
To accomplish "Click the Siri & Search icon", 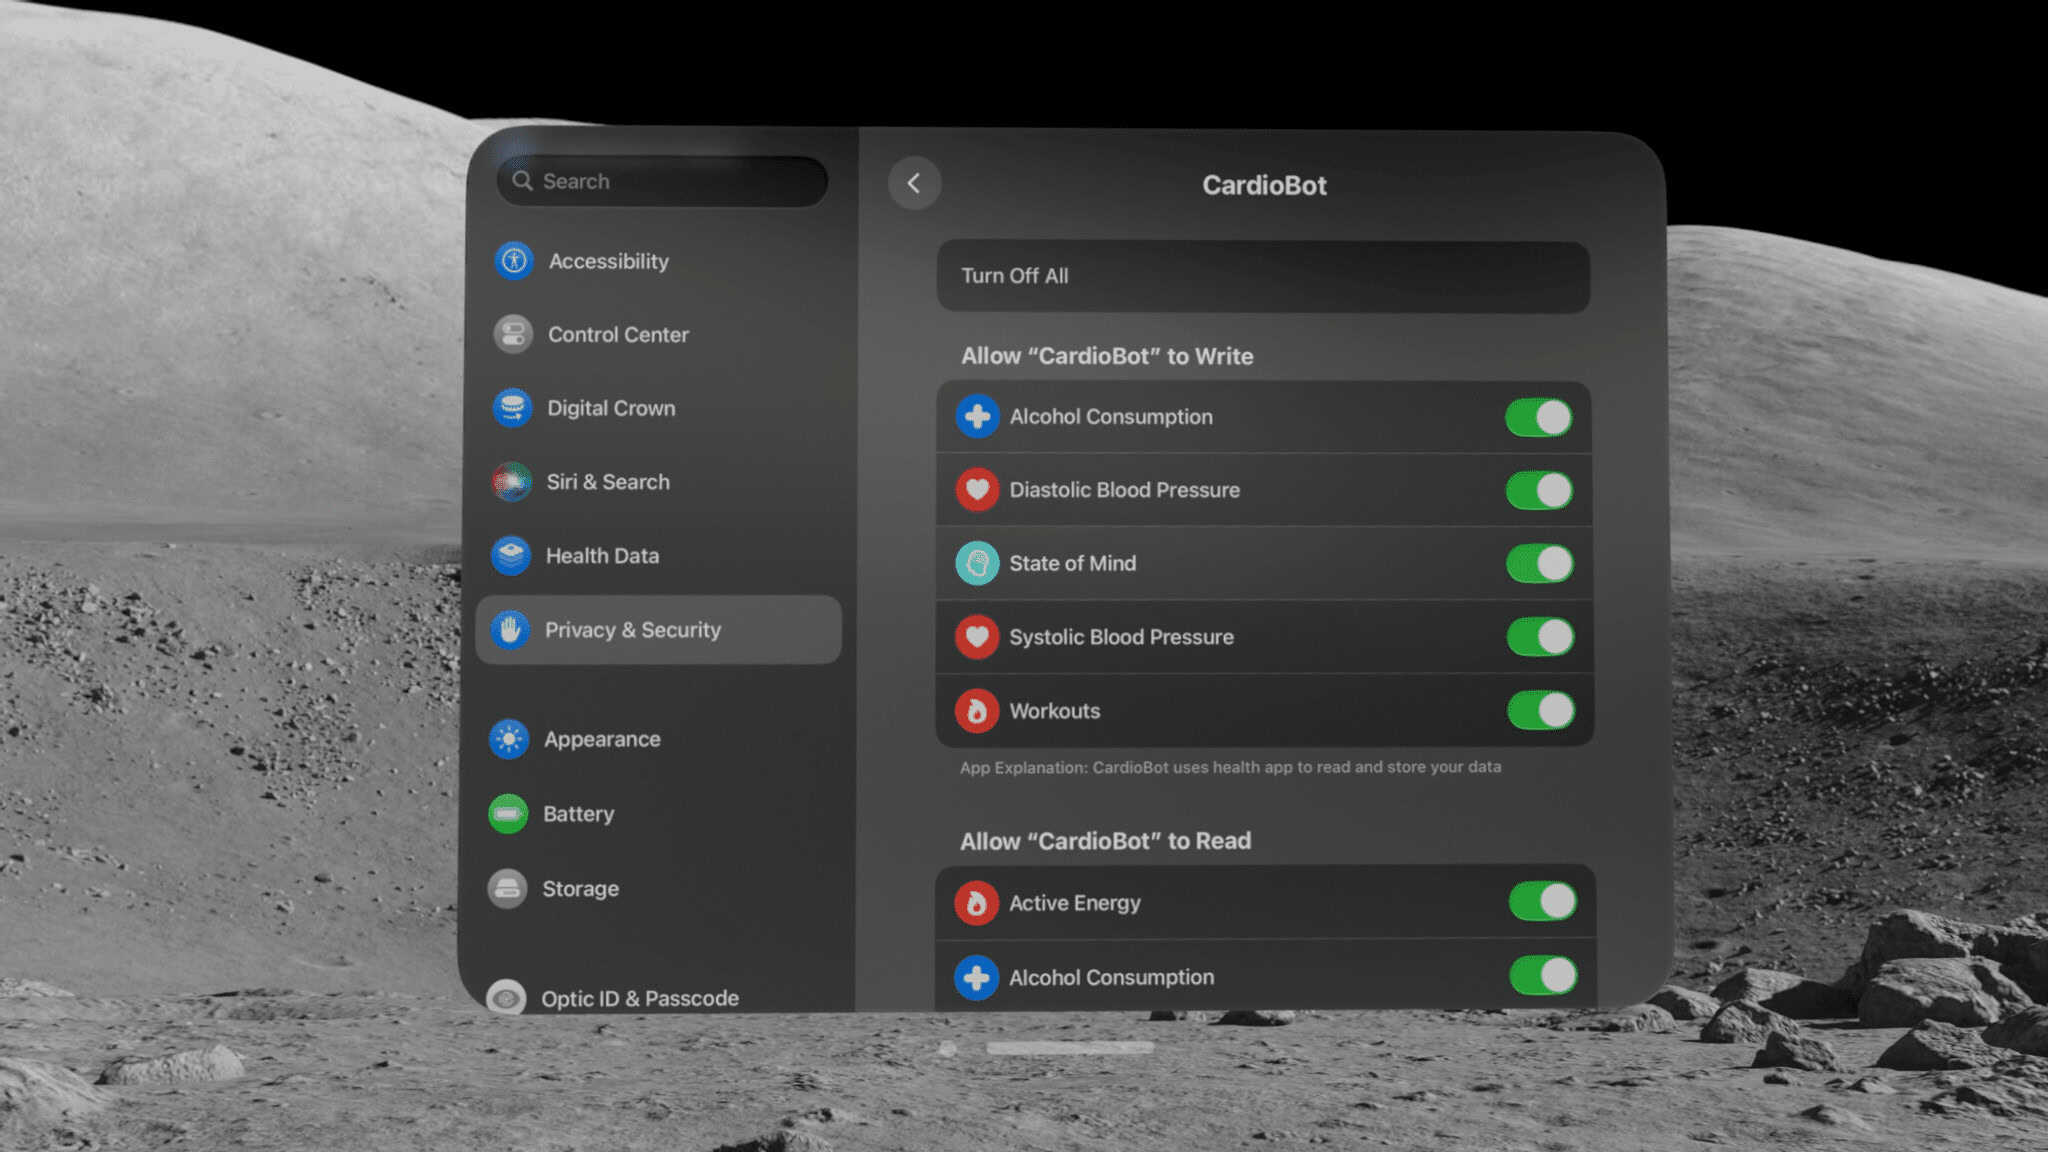I will pos(511,482).
